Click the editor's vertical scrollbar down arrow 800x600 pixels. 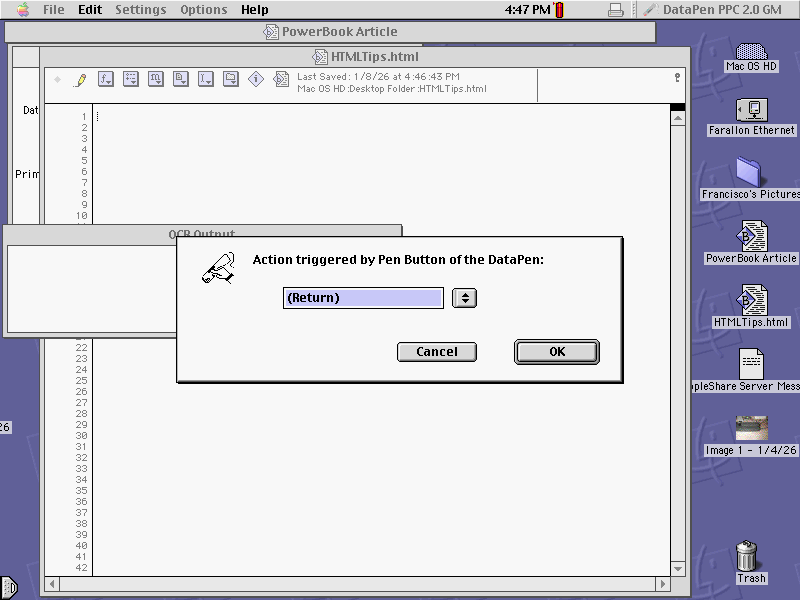pos(680,566)
